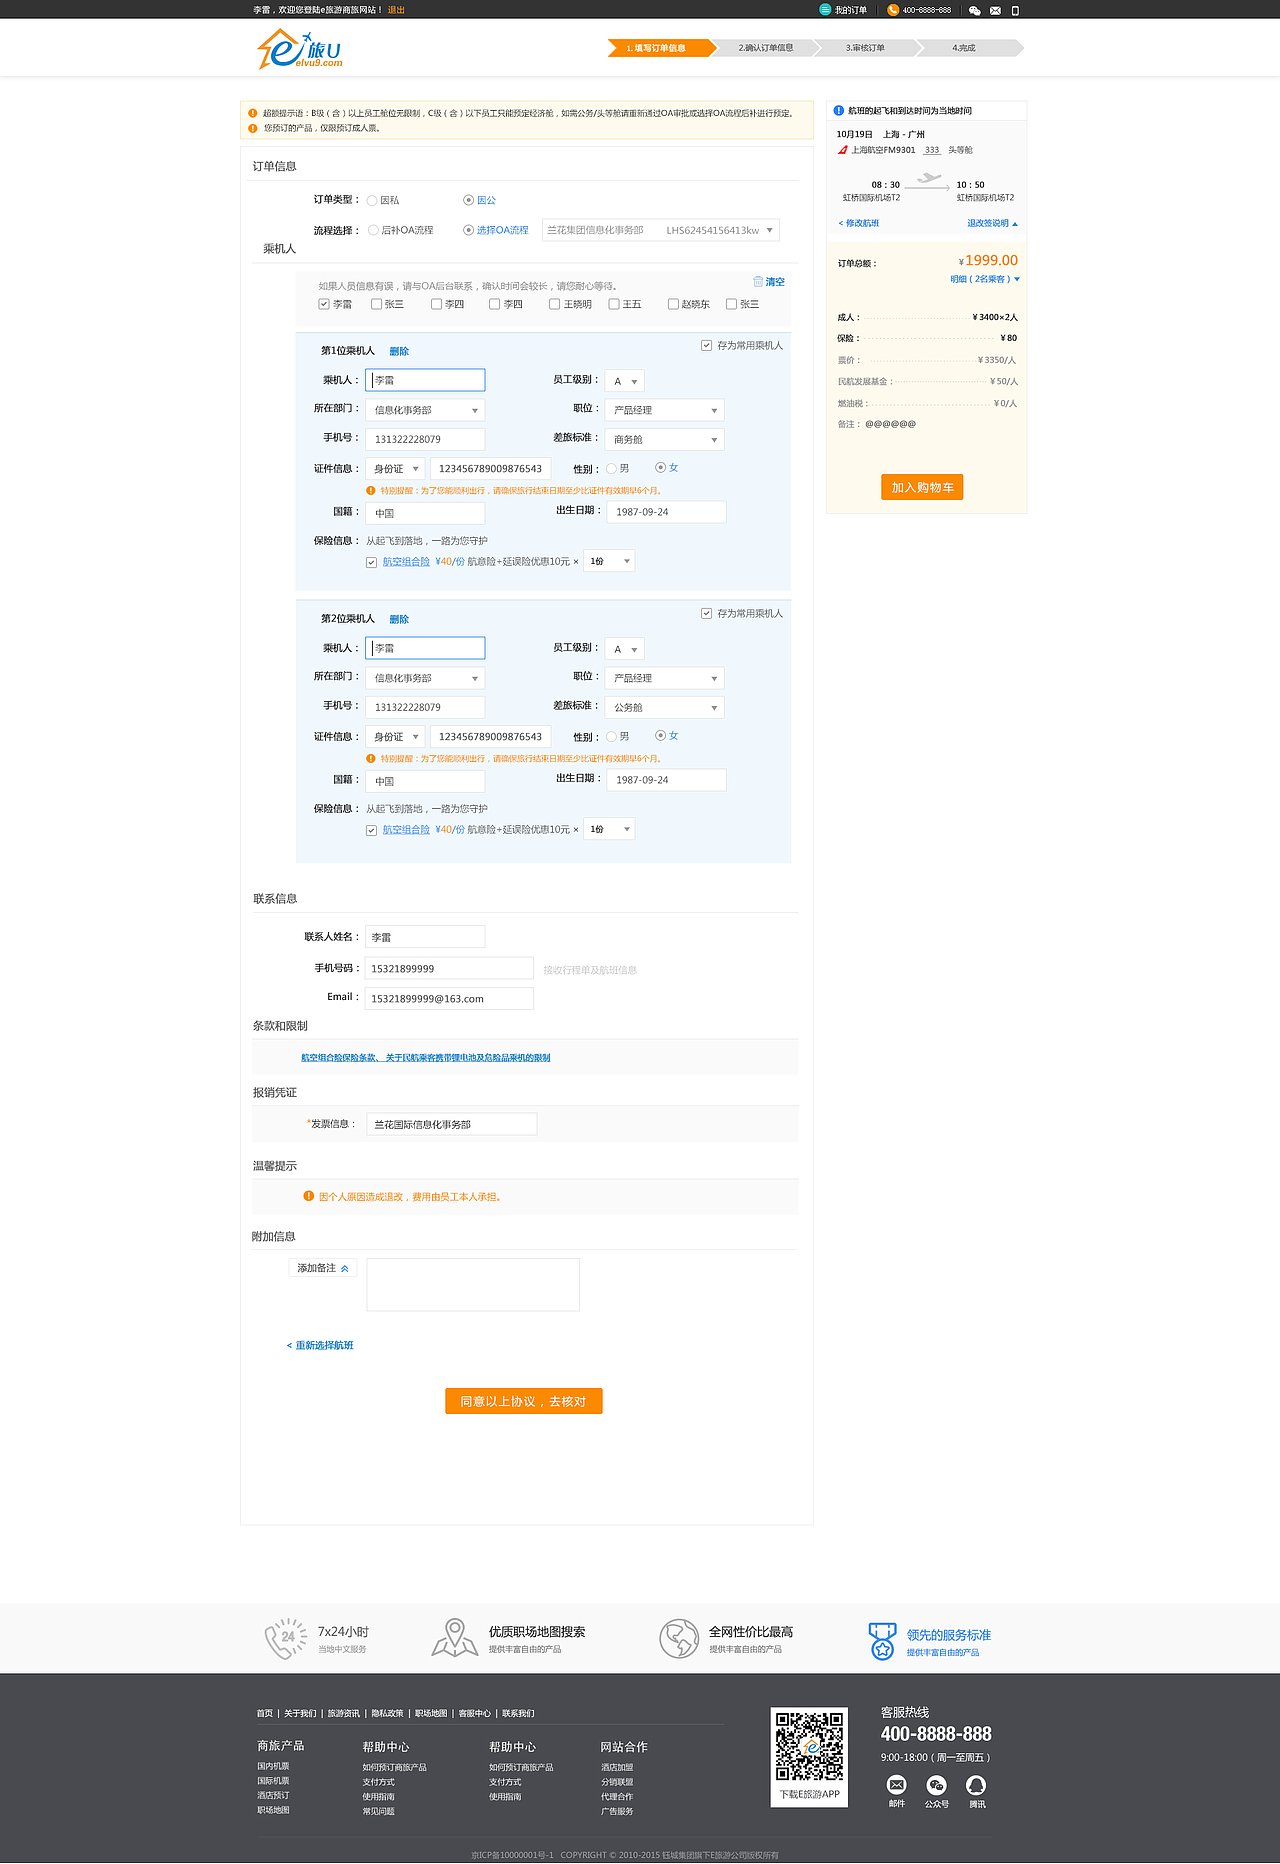Click passenger 2 passport reminder warning icon

(x=371, y=759)
